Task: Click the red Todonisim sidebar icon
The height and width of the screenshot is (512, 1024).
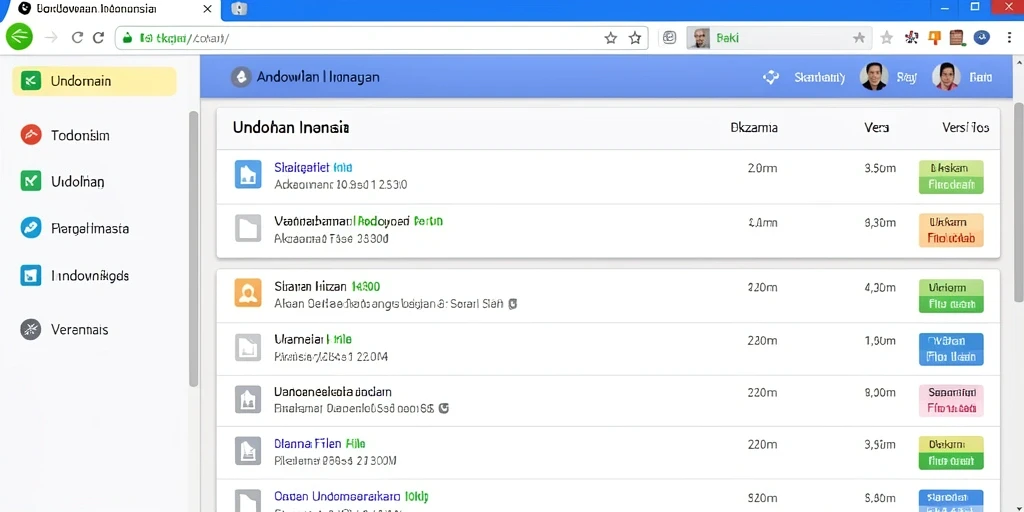Action: click(31, 135)
